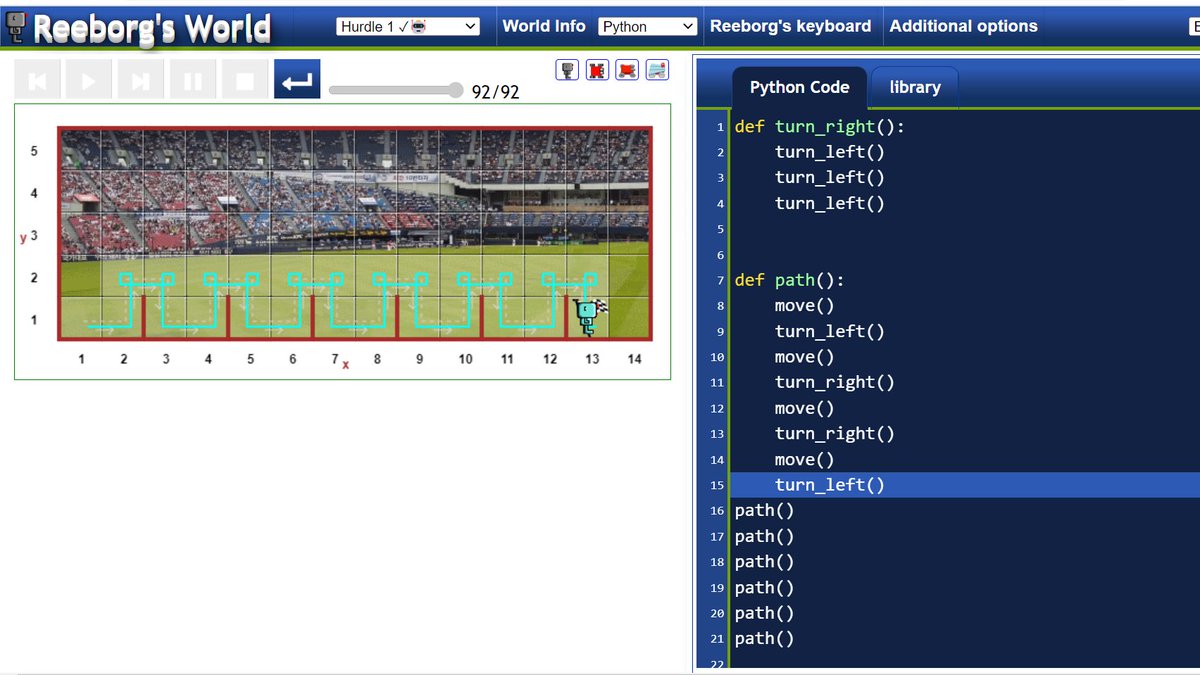Click turn_right() on line 11
This screenshot has width=1200, height=675.
click(x=835, y=382)
